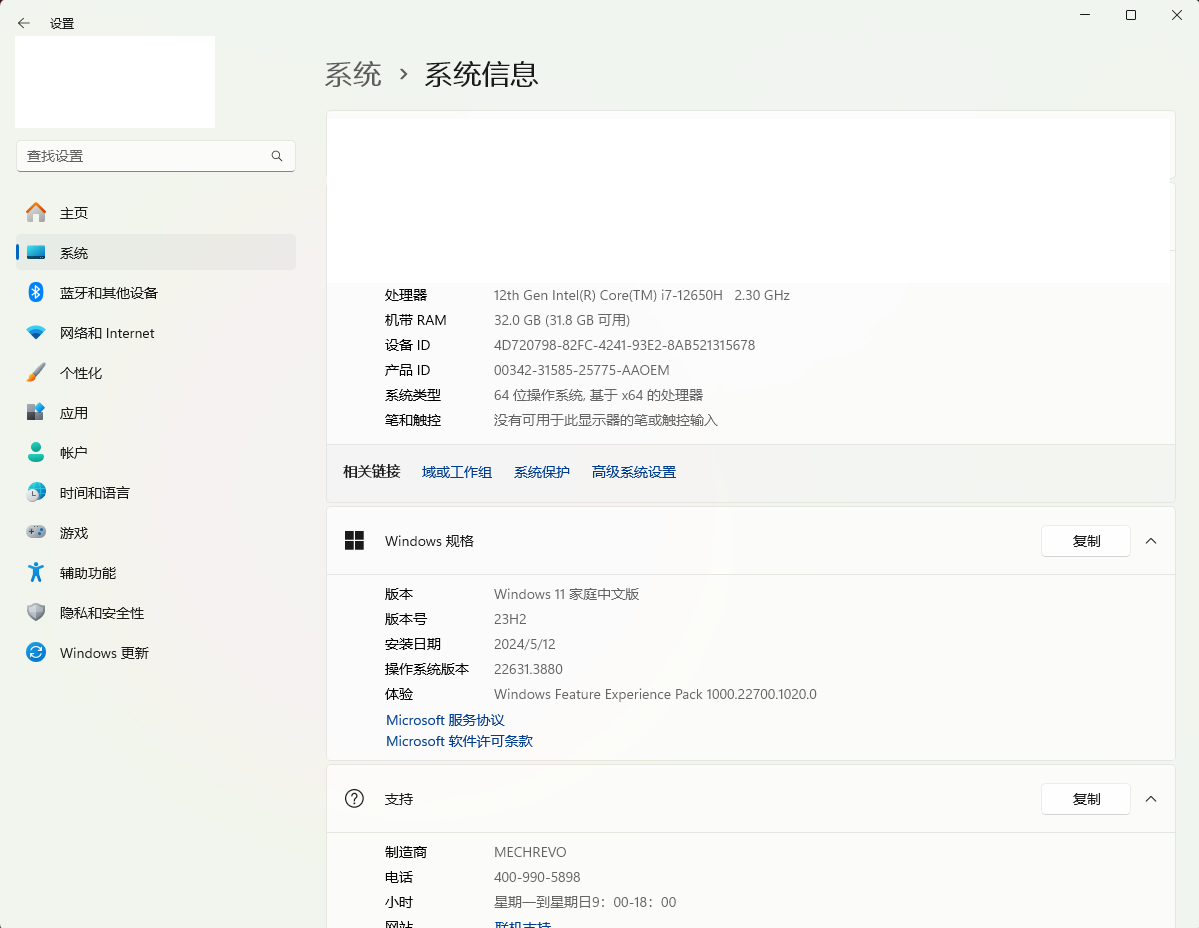The image size is (1199, 928).
Task: Click the Bluetooth icon in sidebar
Action: point(36,292)
